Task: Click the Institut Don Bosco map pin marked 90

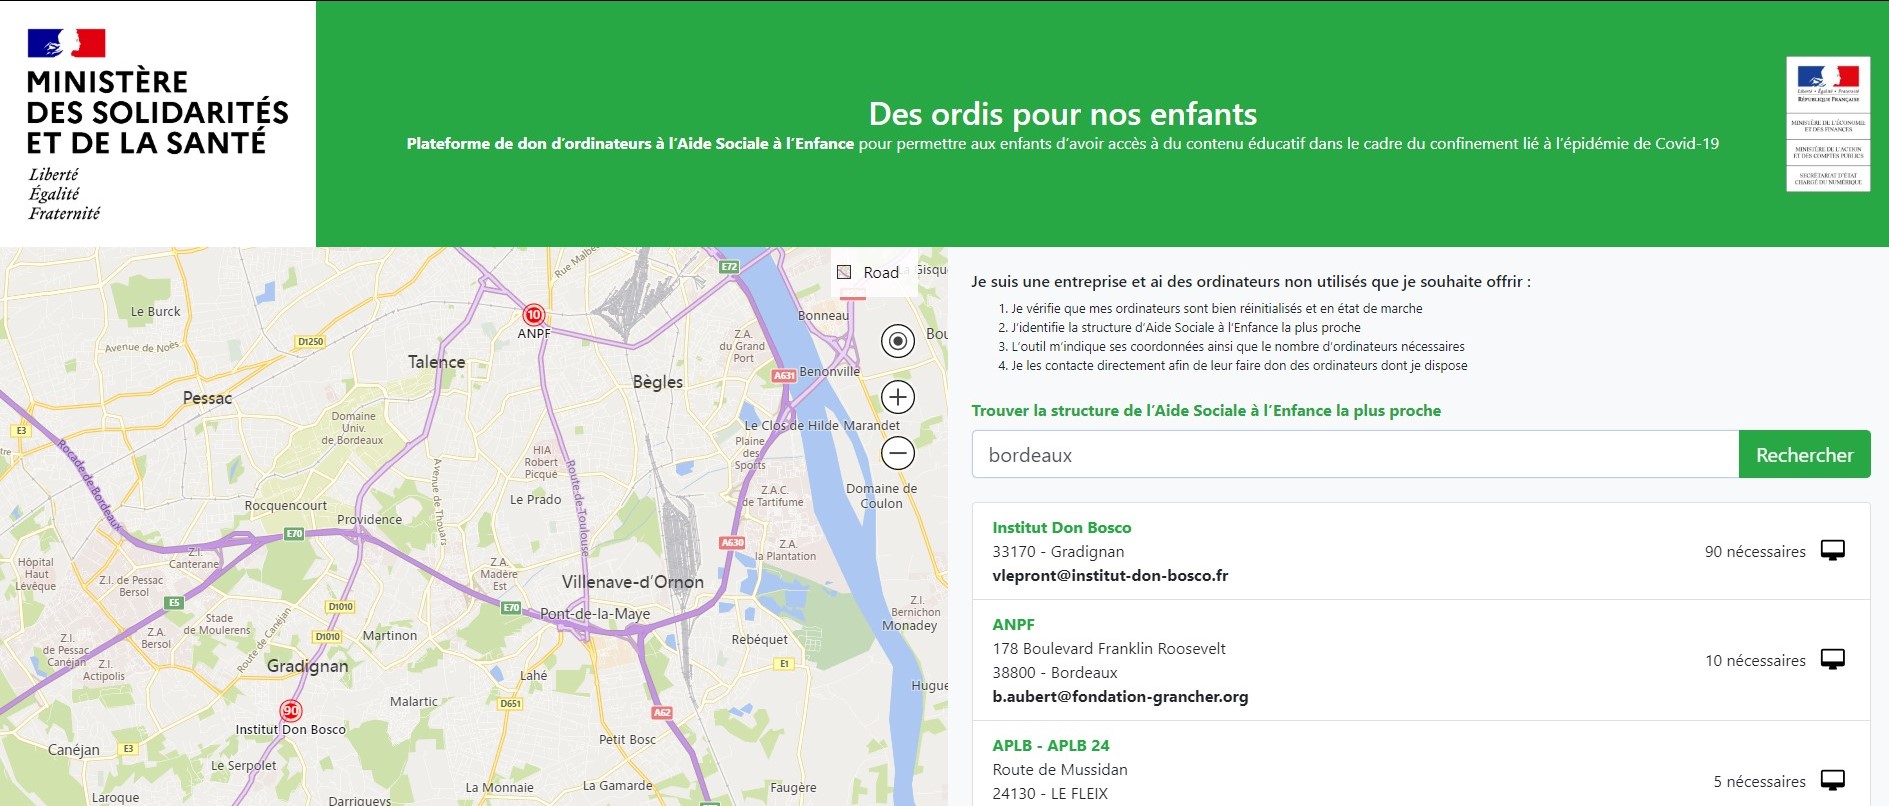Action: pyautogui.click(x=290, y=711)
